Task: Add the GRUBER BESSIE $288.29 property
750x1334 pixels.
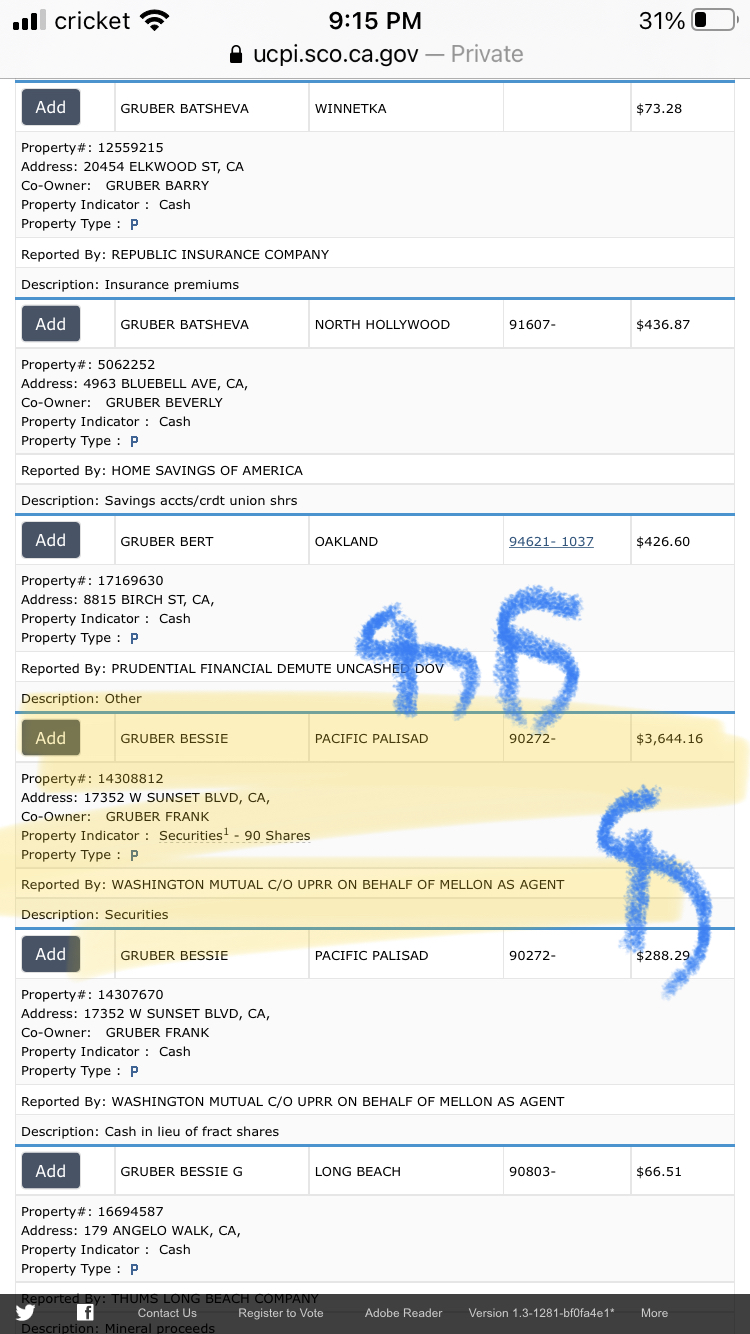Action: 51,954
